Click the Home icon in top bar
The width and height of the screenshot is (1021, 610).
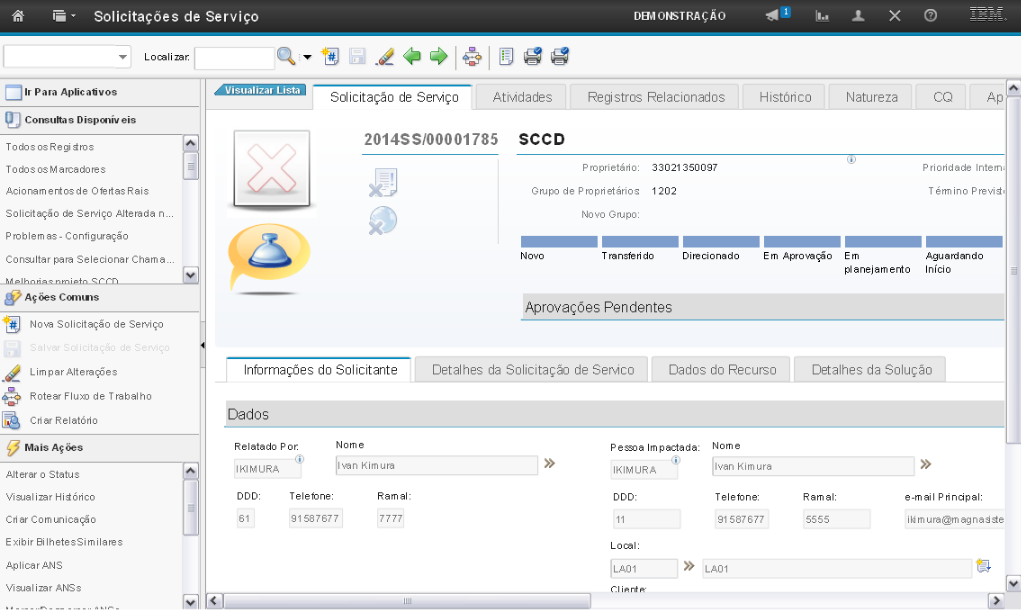pyautogui.click(x=17, y=16)
